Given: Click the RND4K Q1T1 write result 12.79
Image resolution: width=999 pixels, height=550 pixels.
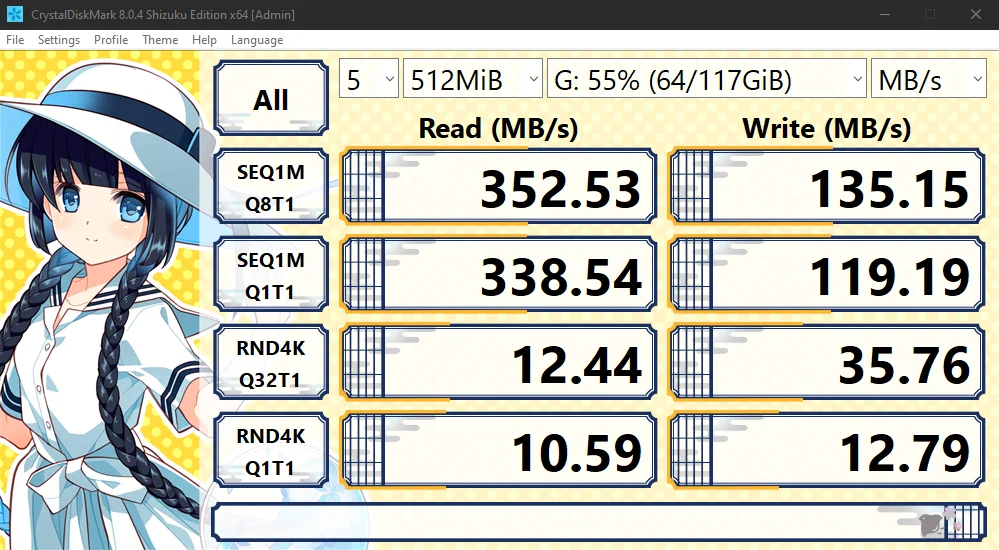Looking at the screenshot, I should click(x=827, y=451).
